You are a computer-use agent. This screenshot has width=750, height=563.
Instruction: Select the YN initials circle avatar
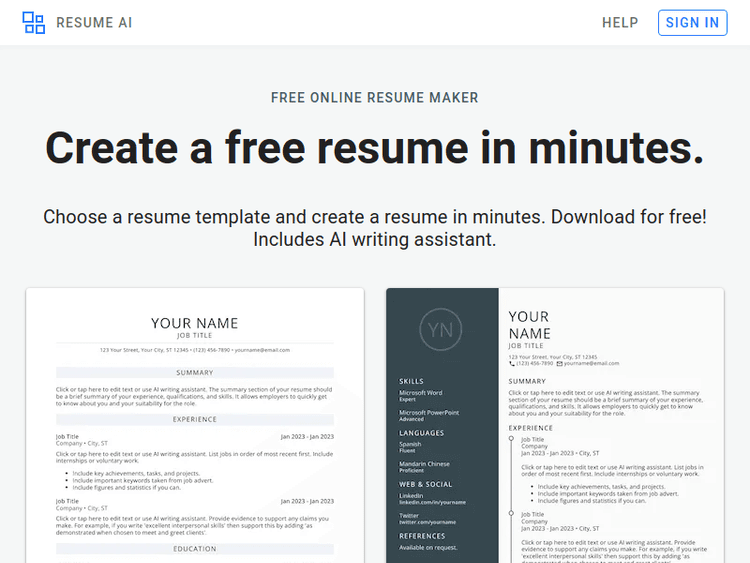[x=442, y=330]
